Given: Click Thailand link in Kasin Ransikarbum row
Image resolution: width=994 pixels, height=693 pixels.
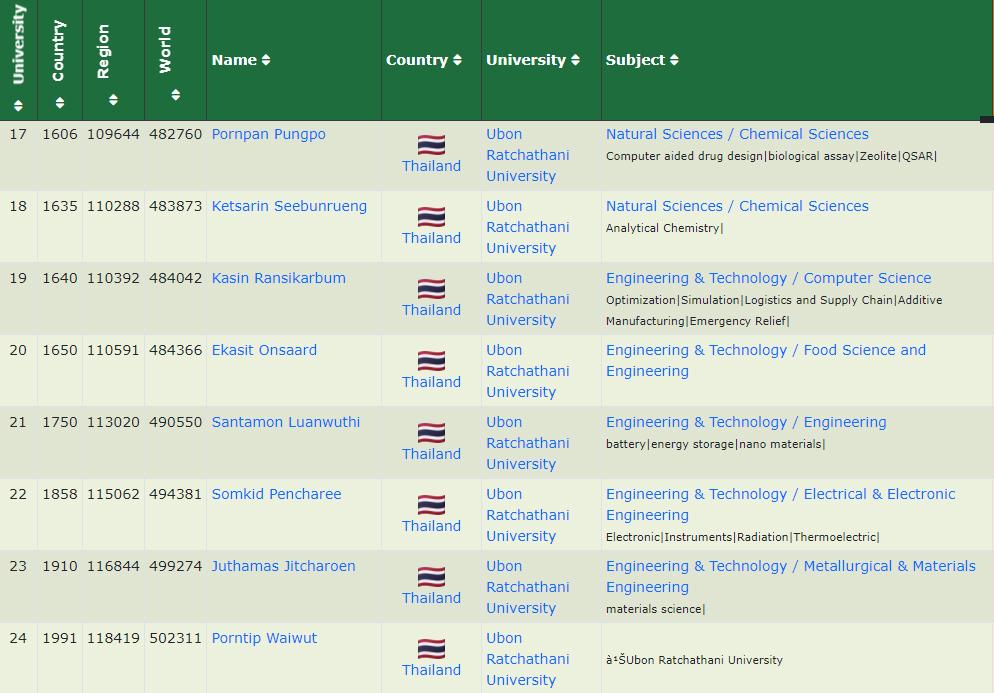Looking at the screenshot, I should click(431, 310).
